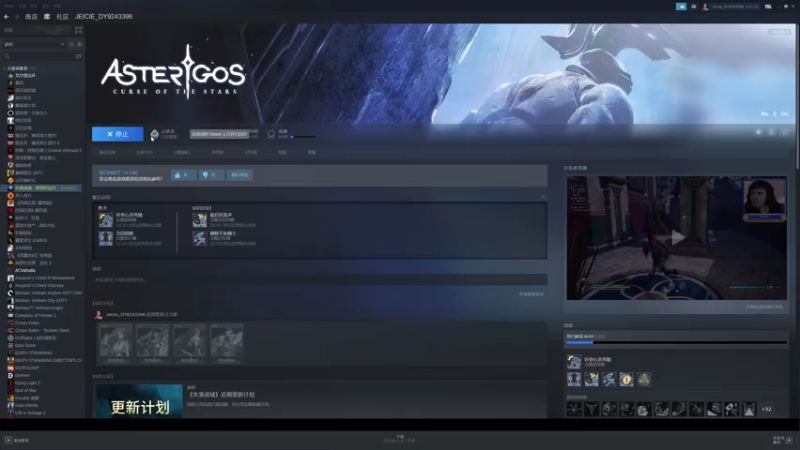Open first game sub-navigation tab under 停止
The width and height of the screenshot is (800, 450).
(107, 153)
